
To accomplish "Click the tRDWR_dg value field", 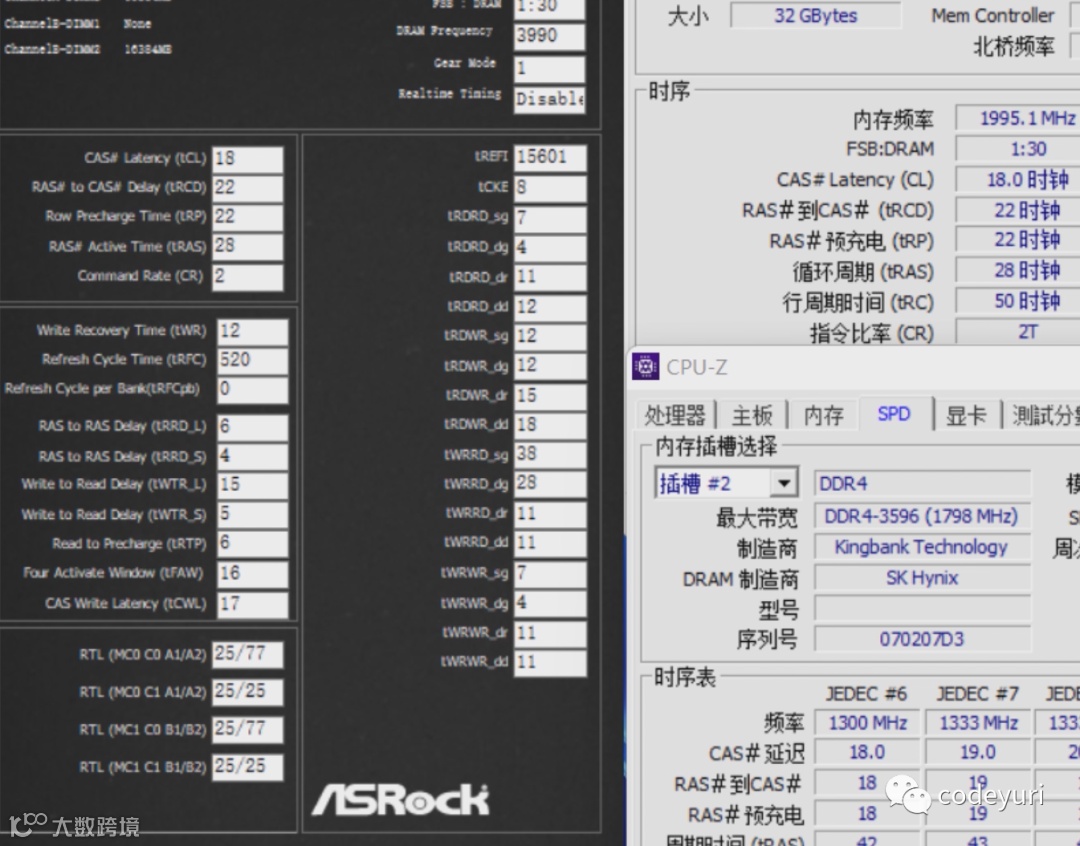I will coord(550,367).
